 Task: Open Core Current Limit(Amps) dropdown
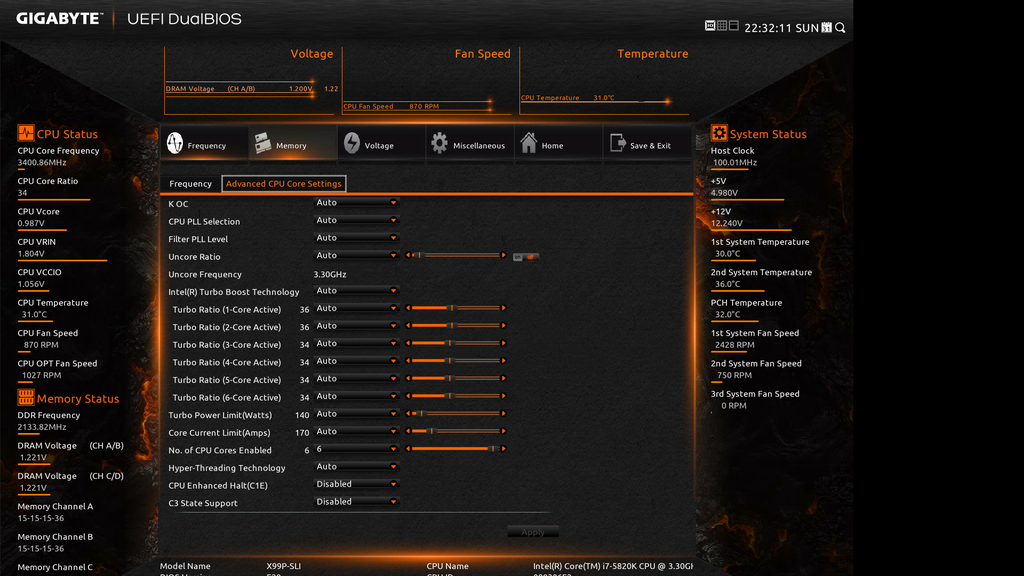point(356,431)
